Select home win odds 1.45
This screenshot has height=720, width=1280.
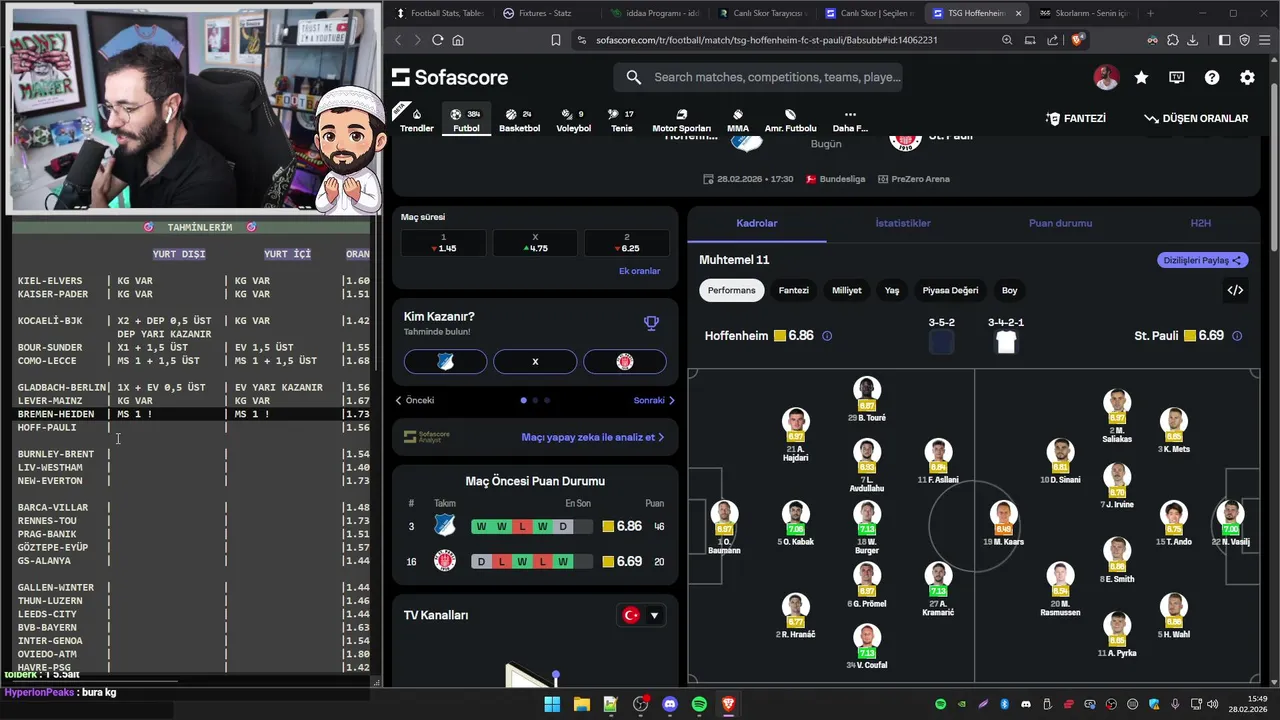click(x=444, y=243)
